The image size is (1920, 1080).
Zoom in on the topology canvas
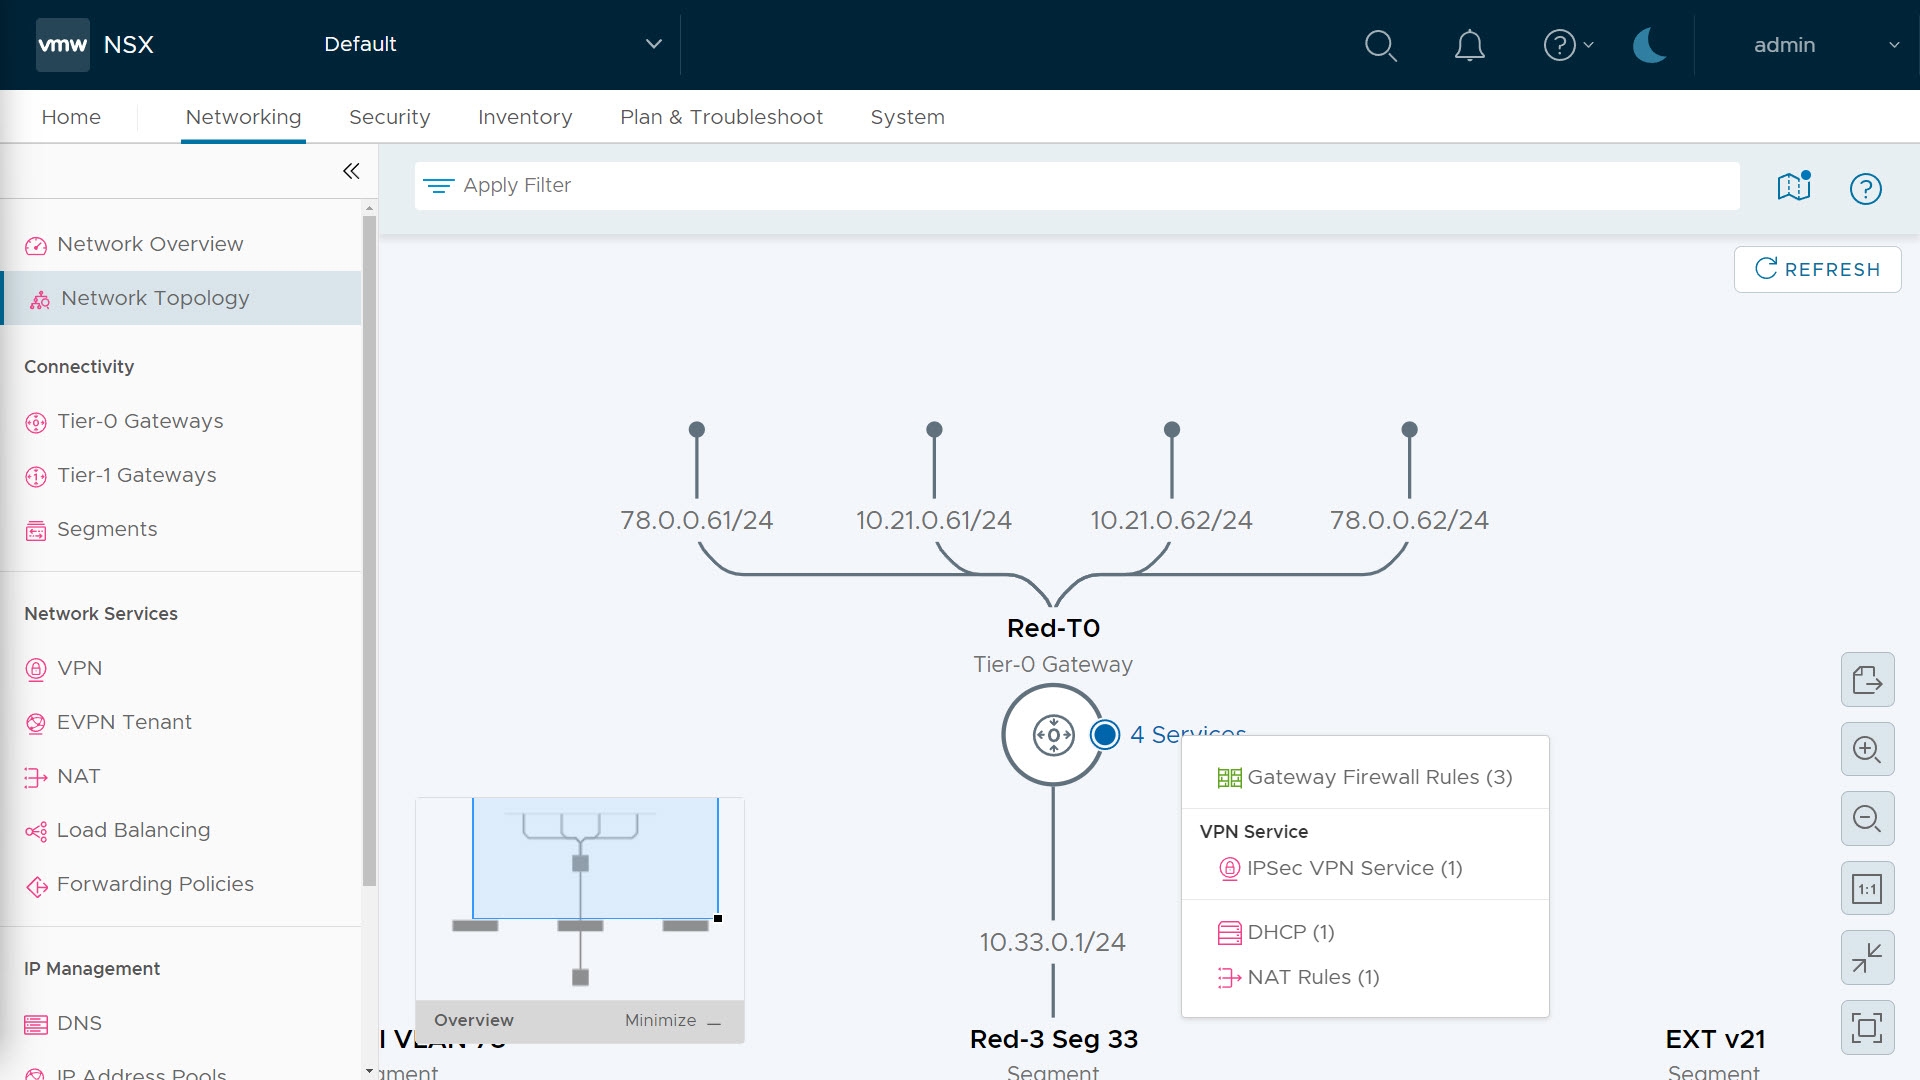(1867, 749)
